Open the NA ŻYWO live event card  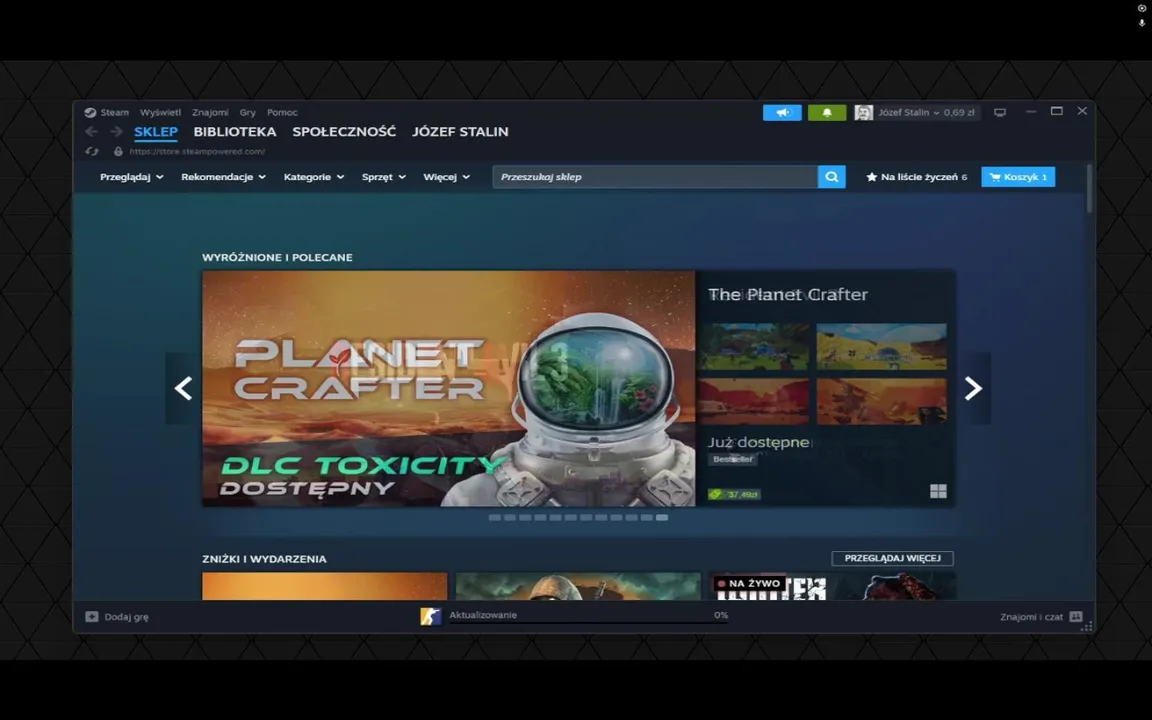pyautogui.click(x=832, y=586)
